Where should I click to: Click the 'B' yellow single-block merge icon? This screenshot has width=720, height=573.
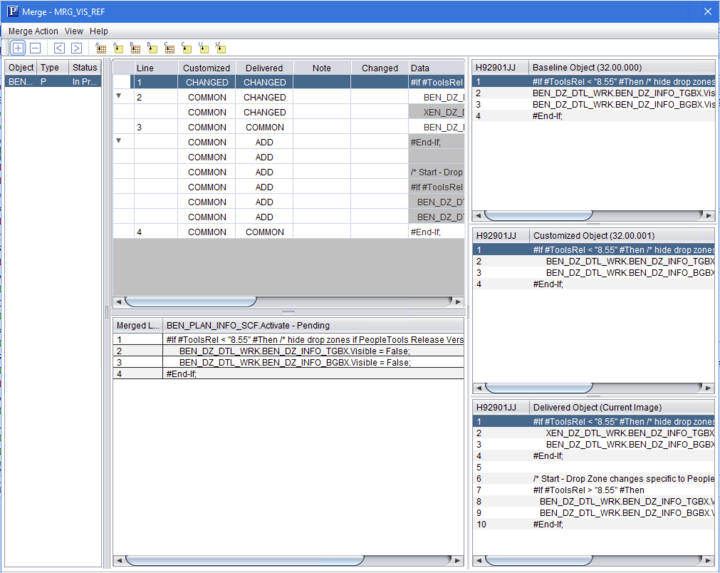click(x=152, y=48)
